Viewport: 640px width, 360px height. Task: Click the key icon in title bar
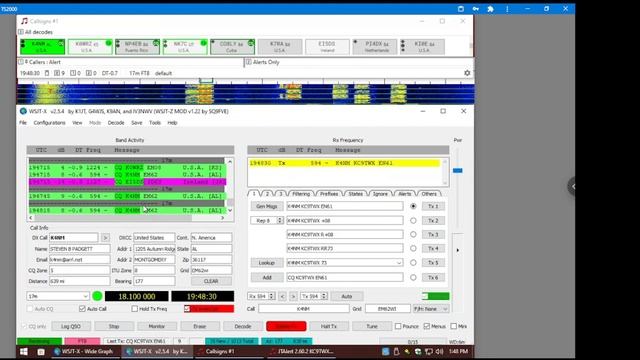476,9
